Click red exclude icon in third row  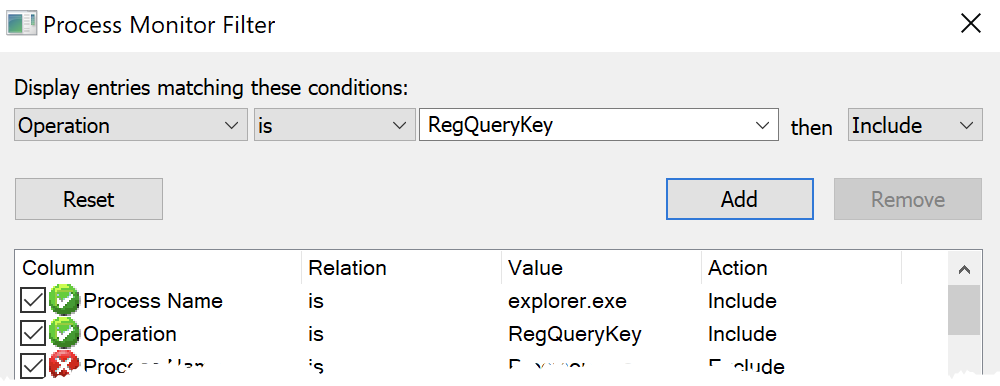[64, 365]
